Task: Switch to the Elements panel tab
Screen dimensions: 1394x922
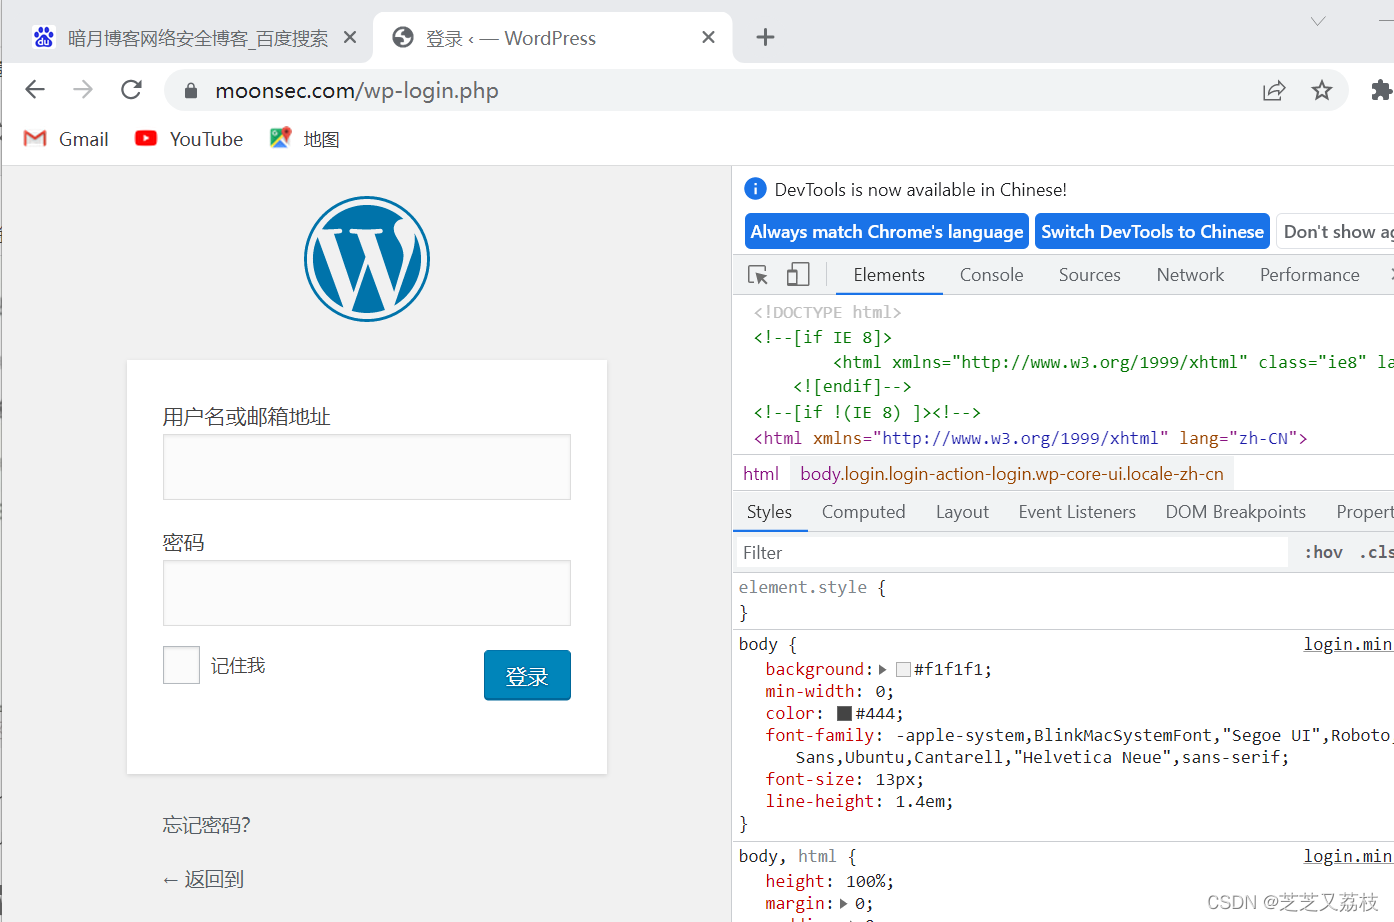Action: click(x=889, y=275)
